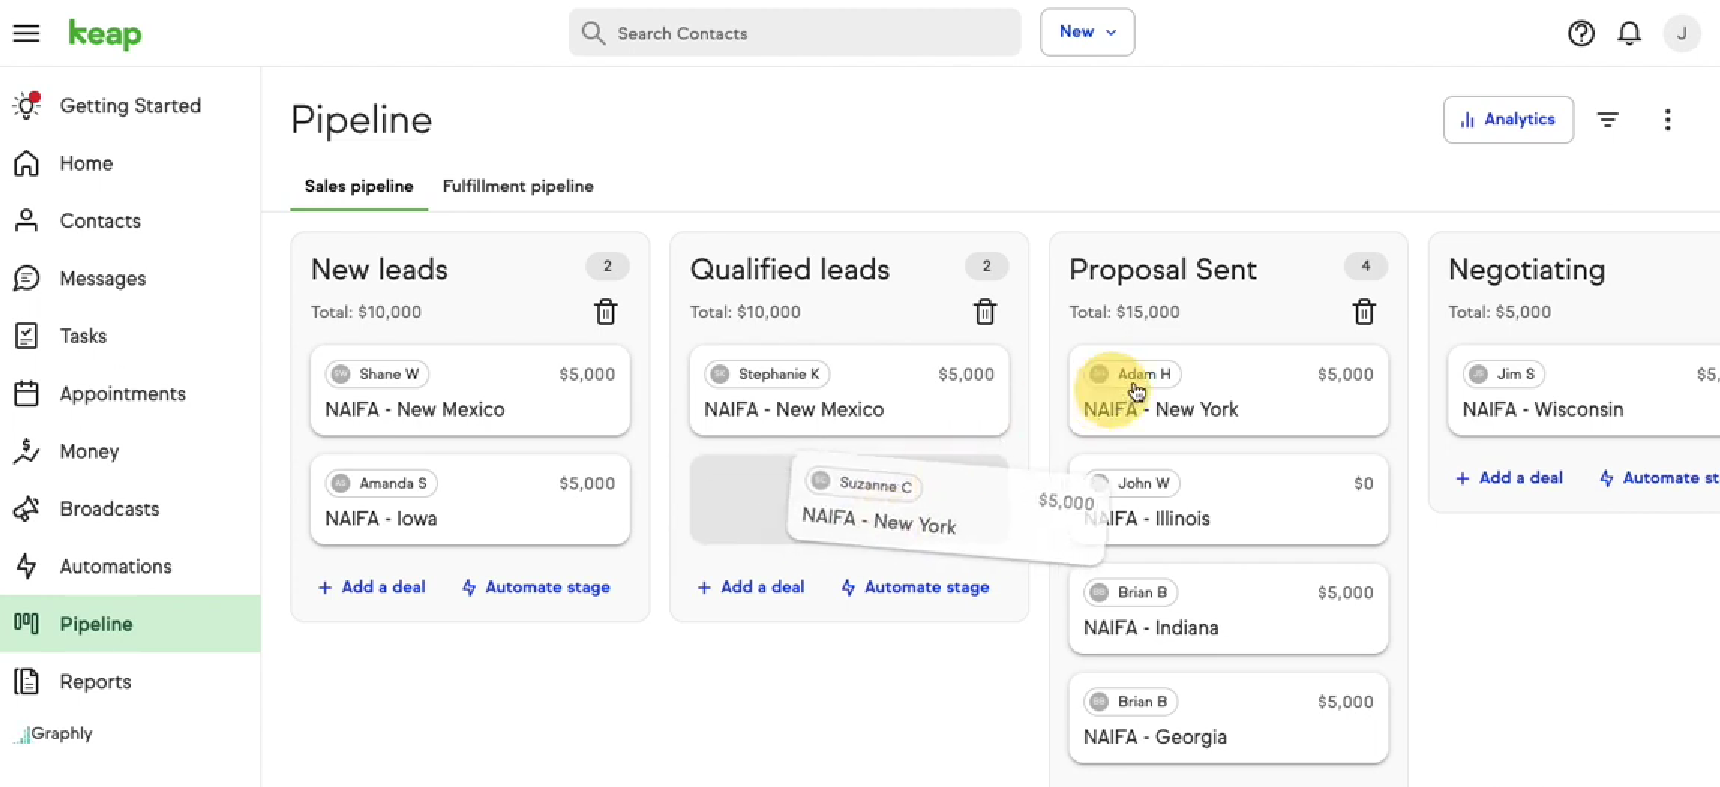
Task: Delete the Qualified leads stage via trash icon
Action: point(985,312)
